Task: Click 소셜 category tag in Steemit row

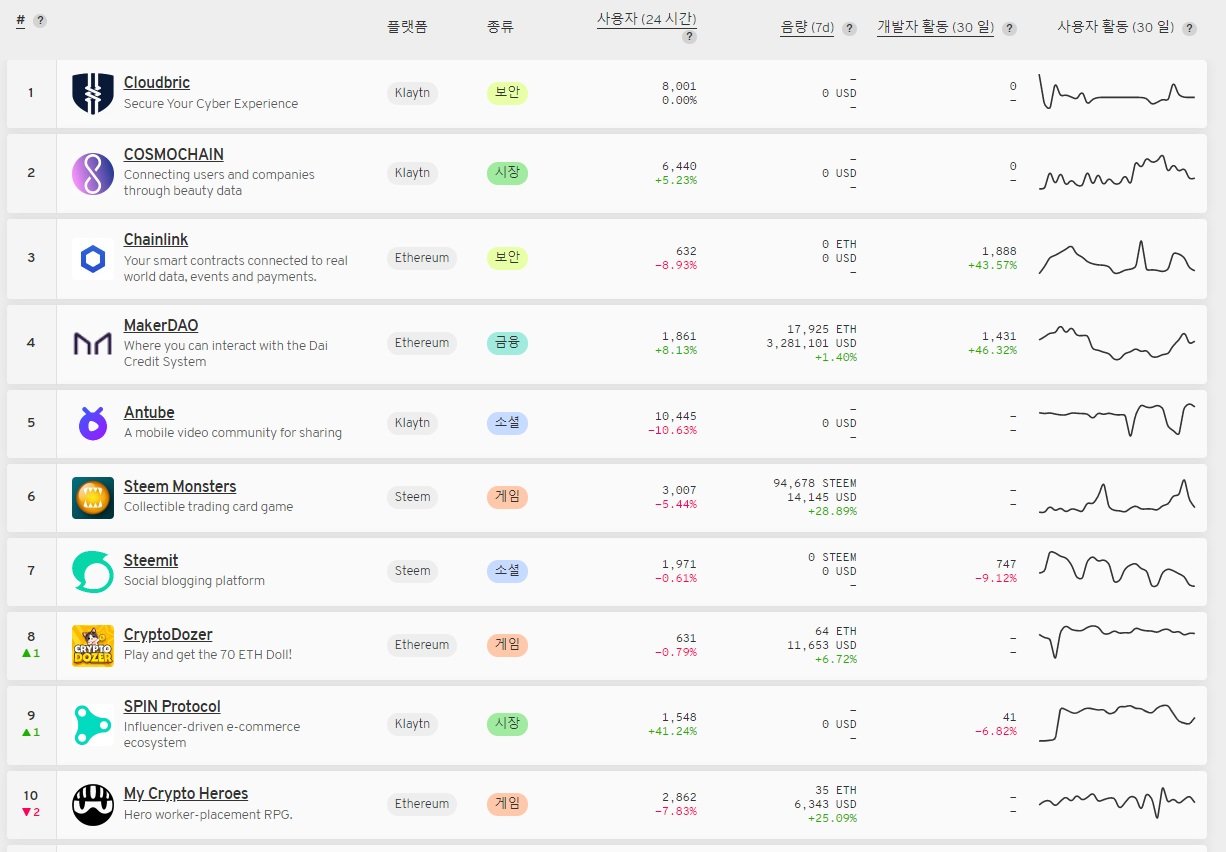Action: tap(507, 571)
